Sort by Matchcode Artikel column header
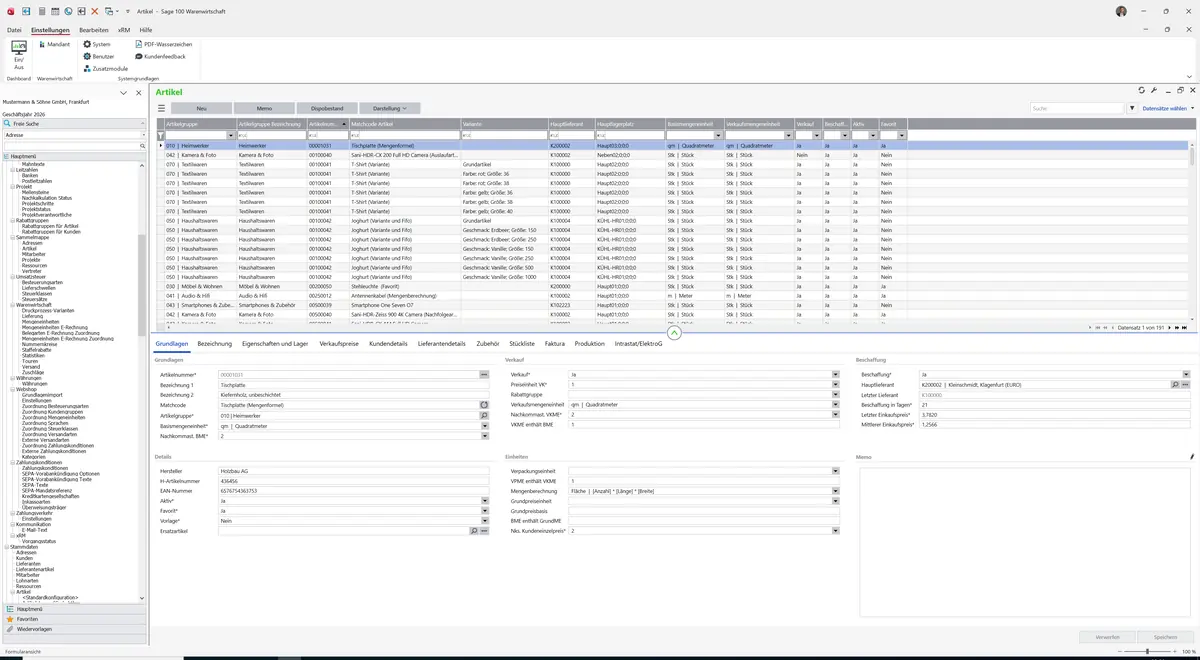Image resolution: width=1200 pixels, height=660 pixels. 404,124
